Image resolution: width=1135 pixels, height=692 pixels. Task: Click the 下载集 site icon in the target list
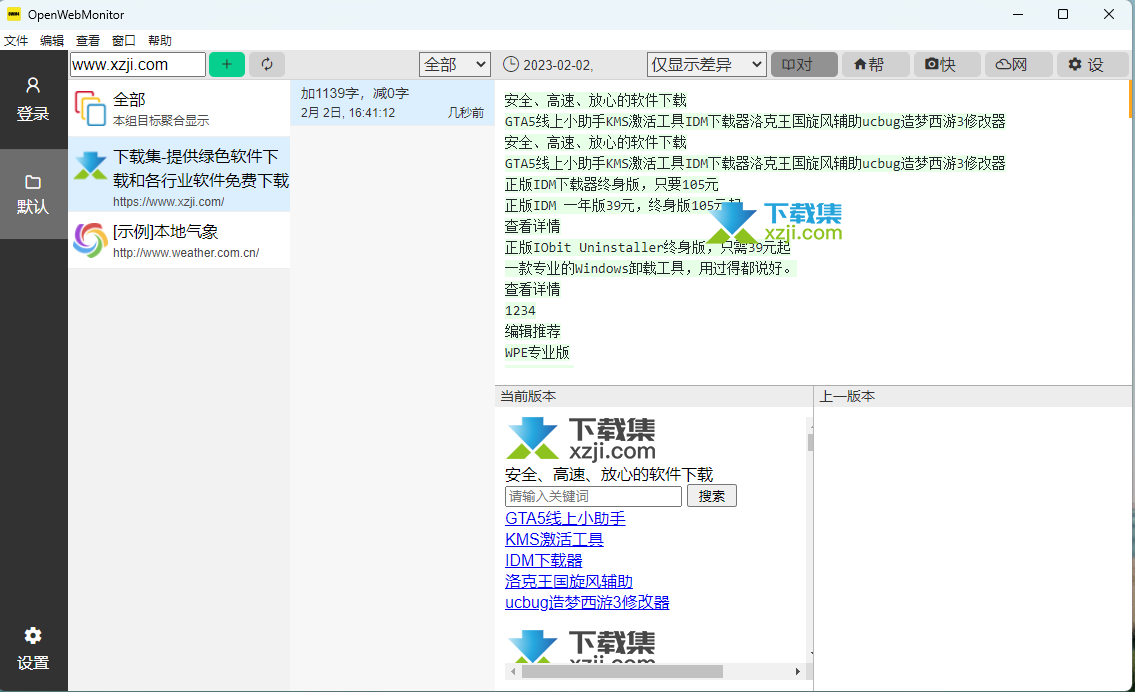(90, 166)
